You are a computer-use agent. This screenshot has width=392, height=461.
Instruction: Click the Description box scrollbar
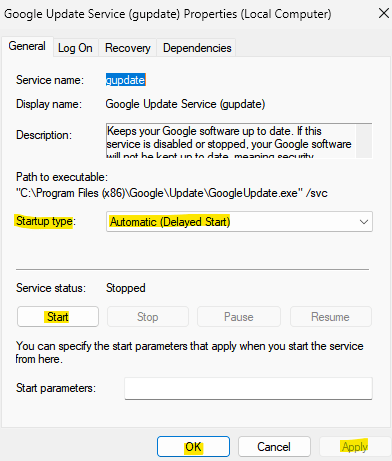tap(364, 141)
